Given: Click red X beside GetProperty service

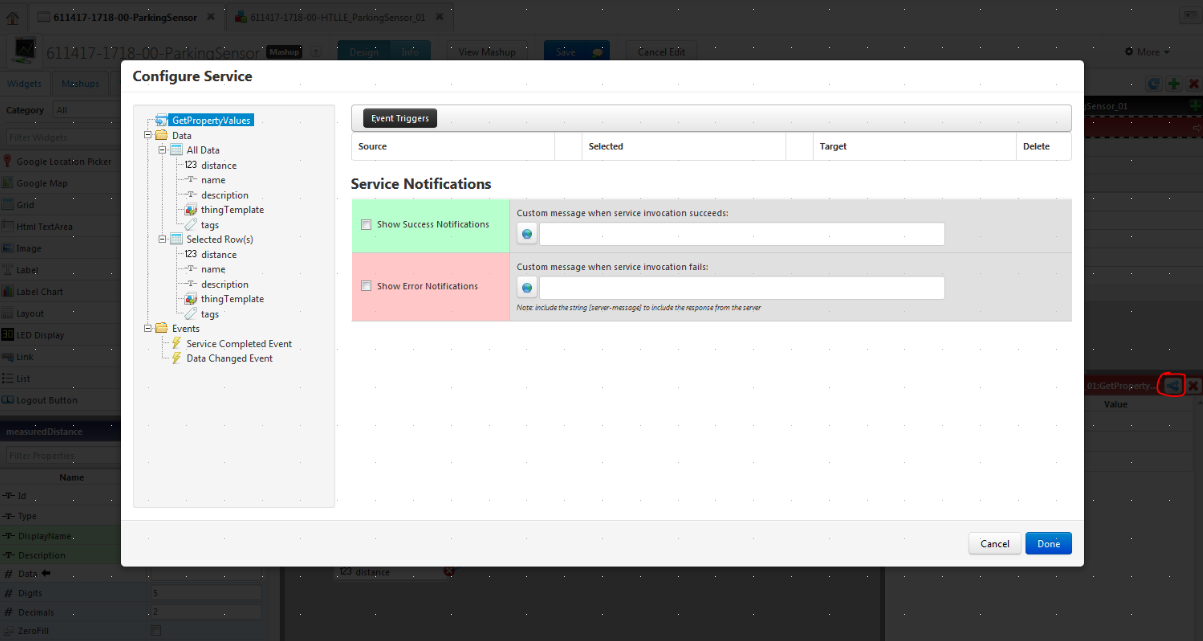Looking at the screenshot, I should (x=1193, y=385).
